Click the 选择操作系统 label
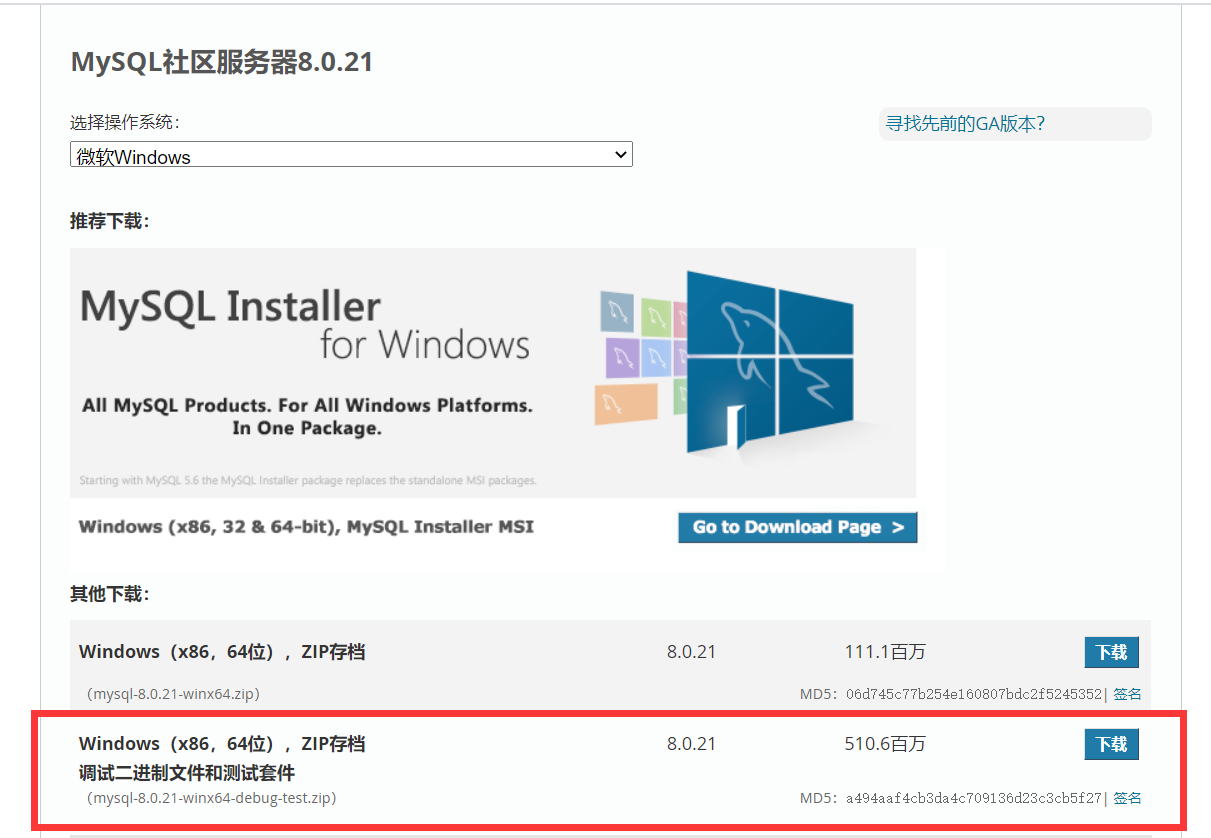Screen dimensions: 1211x838 pyautogui.click(x=125, y=123)
